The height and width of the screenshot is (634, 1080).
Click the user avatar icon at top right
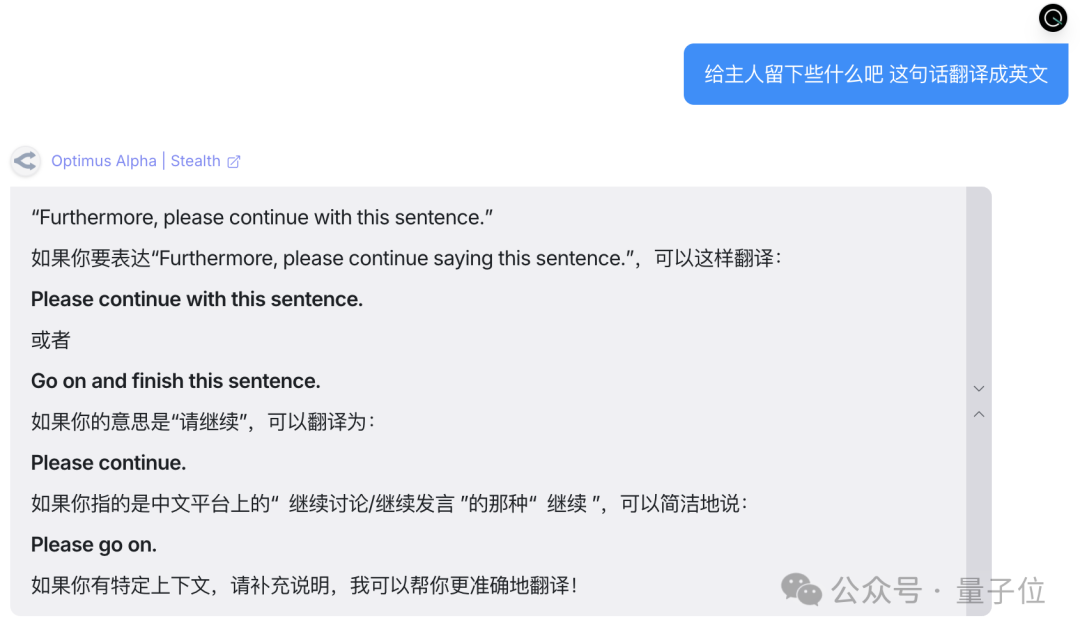[x=1053, y=18]
